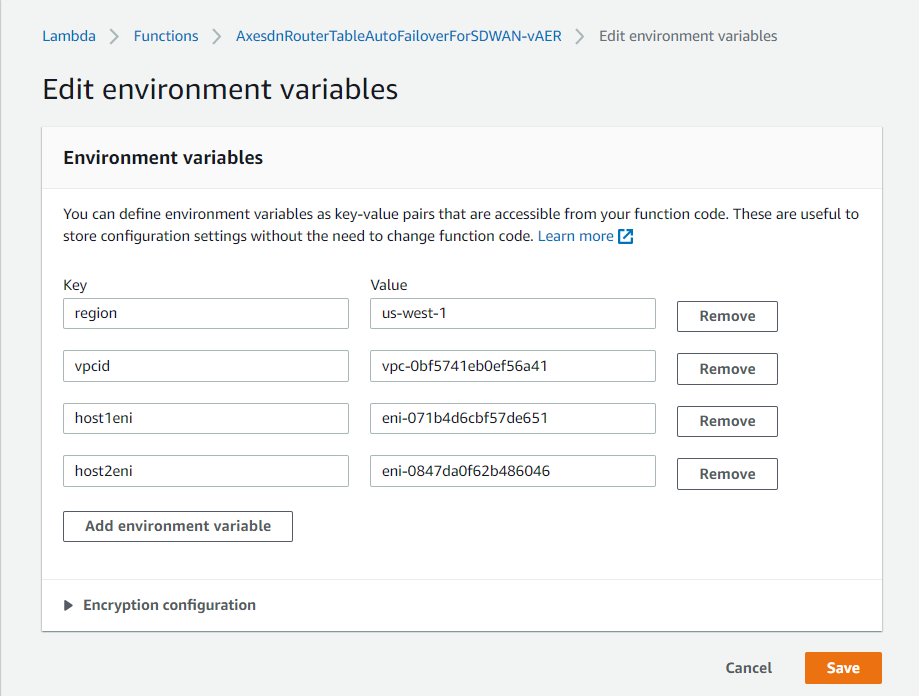
Task: Open the Lambda breadcrumb link
Action: 69,36
